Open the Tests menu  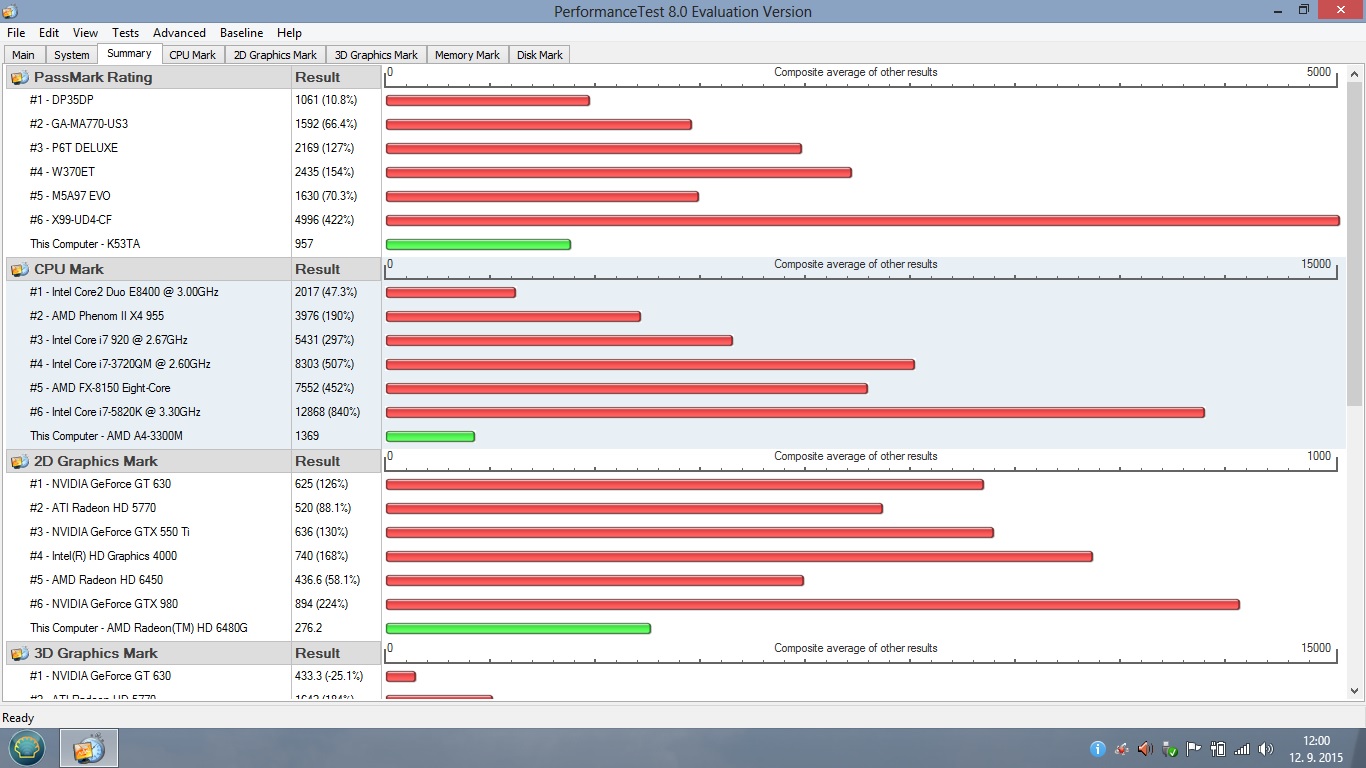126,33
